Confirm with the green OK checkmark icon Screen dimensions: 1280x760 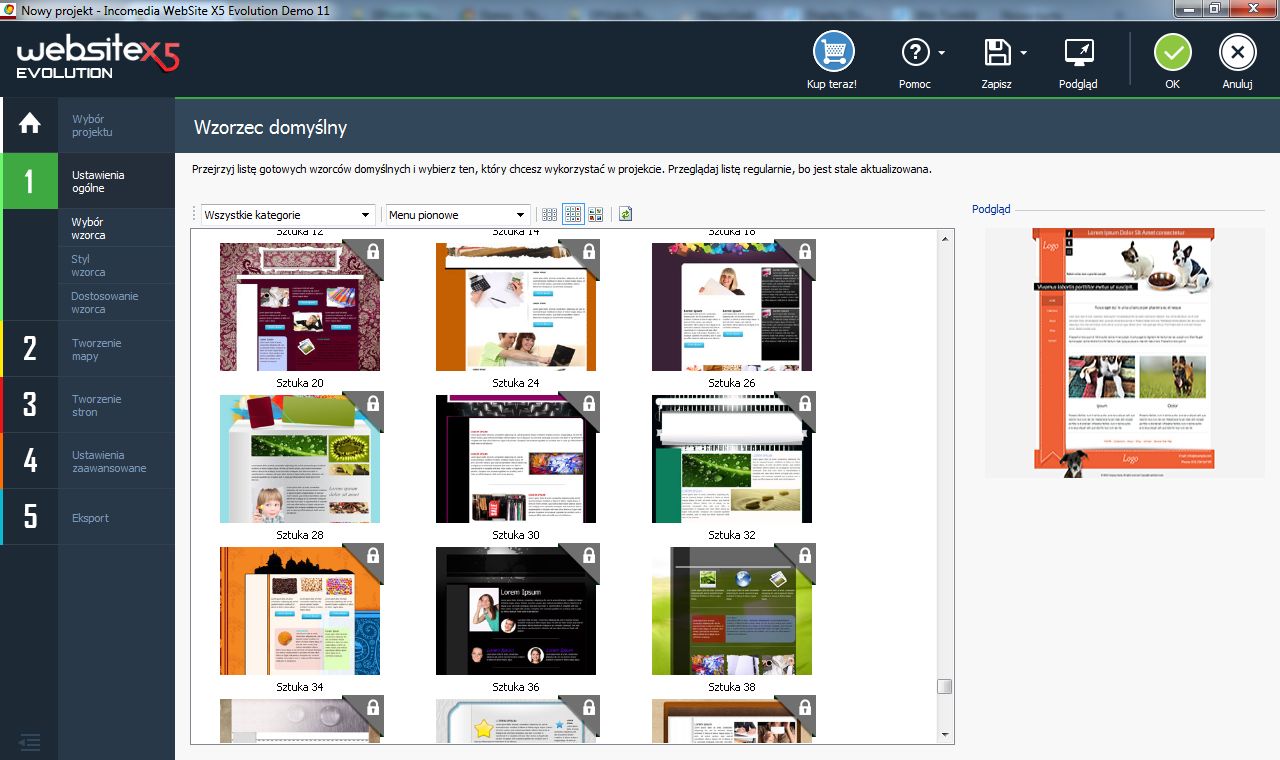(1173, 52)
